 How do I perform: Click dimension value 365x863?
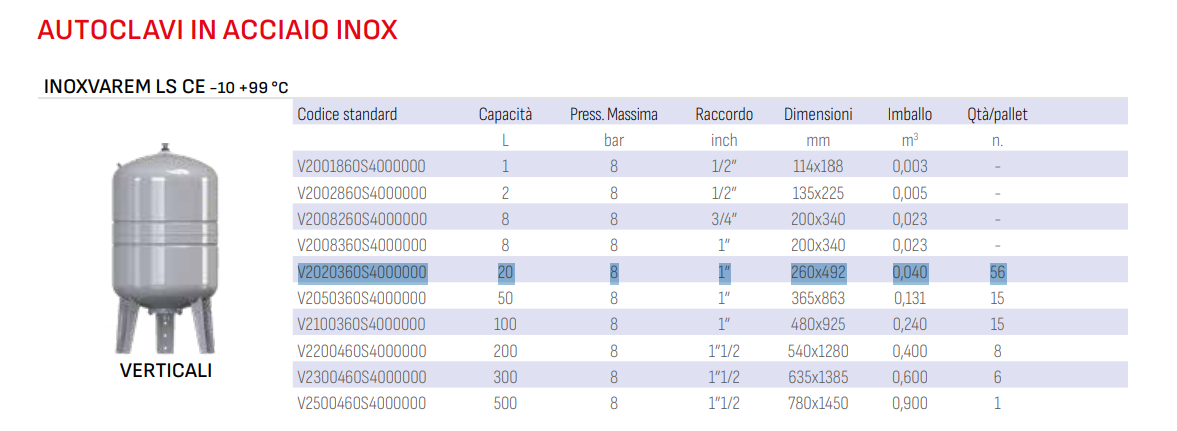[818, 298]
